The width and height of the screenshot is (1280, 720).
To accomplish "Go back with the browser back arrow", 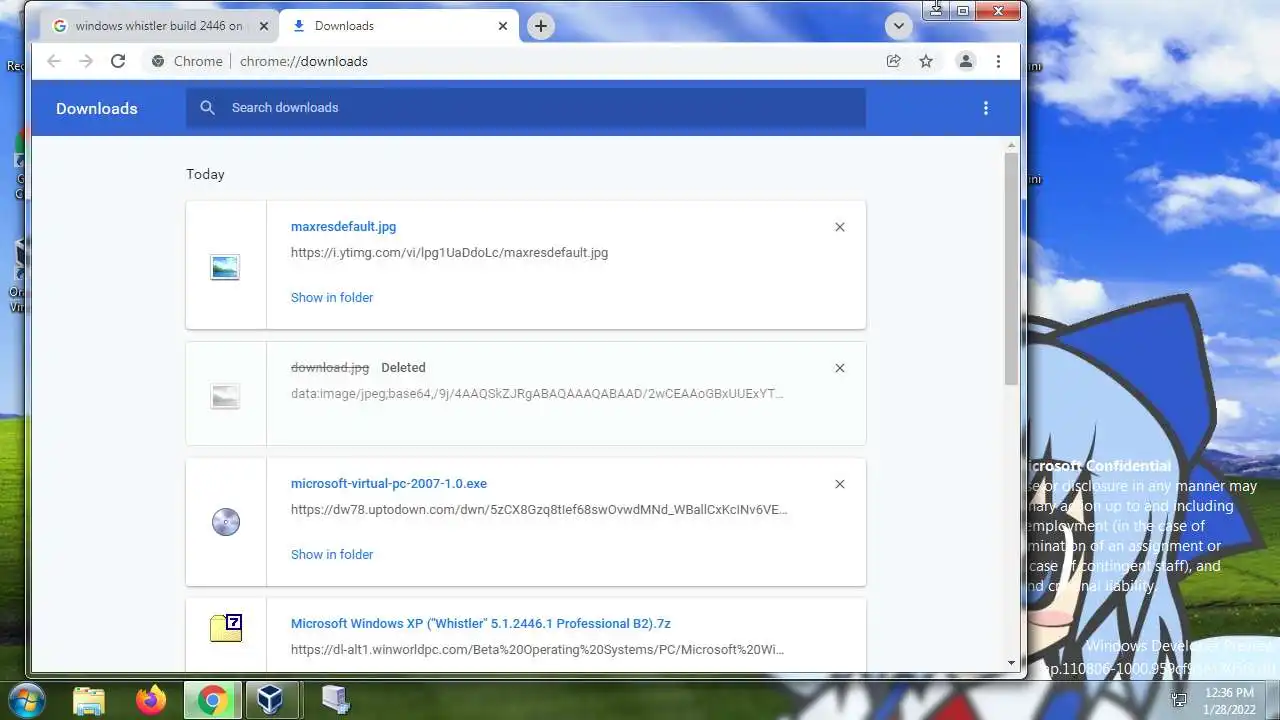I will coord(54,61).
